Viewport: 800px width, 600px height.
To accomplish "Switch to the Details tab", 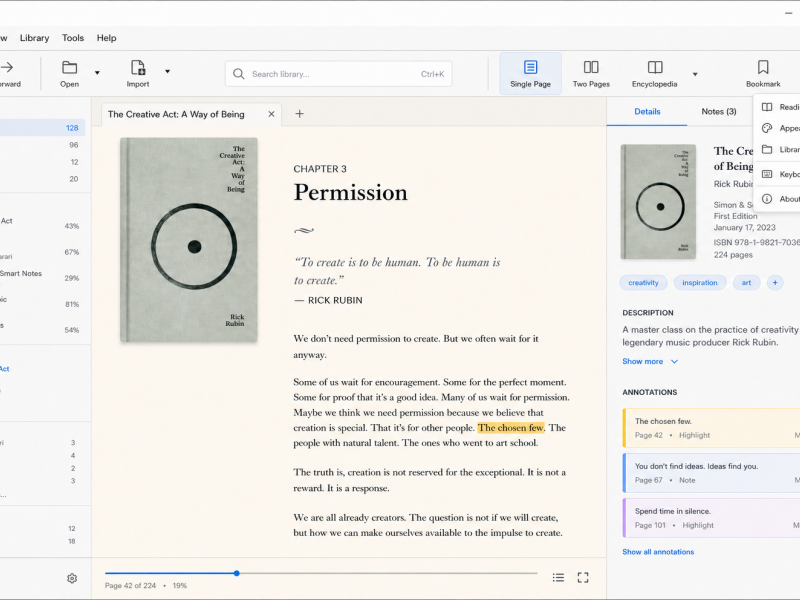I will coord(647,111).
